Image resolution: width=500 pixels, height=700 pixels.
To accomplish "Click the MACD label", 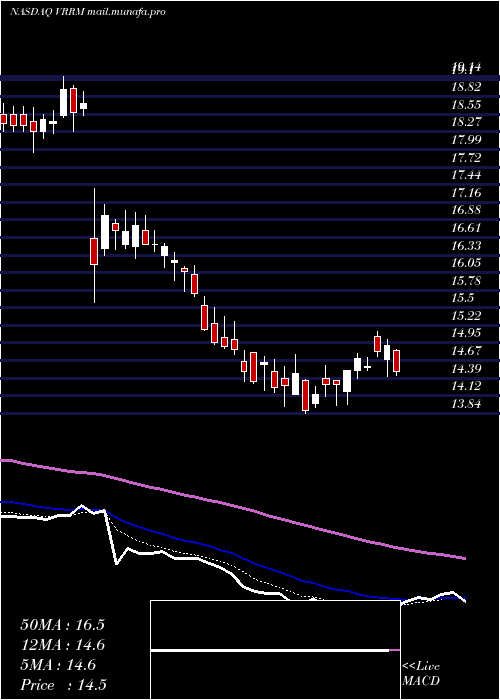I will (x=421, y=681).
